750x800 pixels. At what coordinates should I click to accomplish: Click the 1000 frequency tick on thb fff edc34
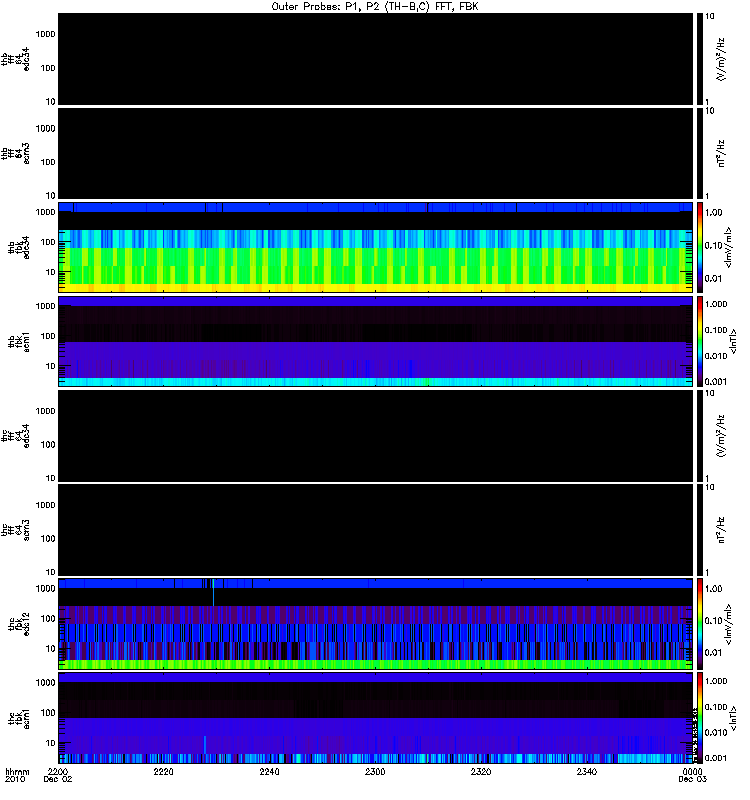[45, 34]
